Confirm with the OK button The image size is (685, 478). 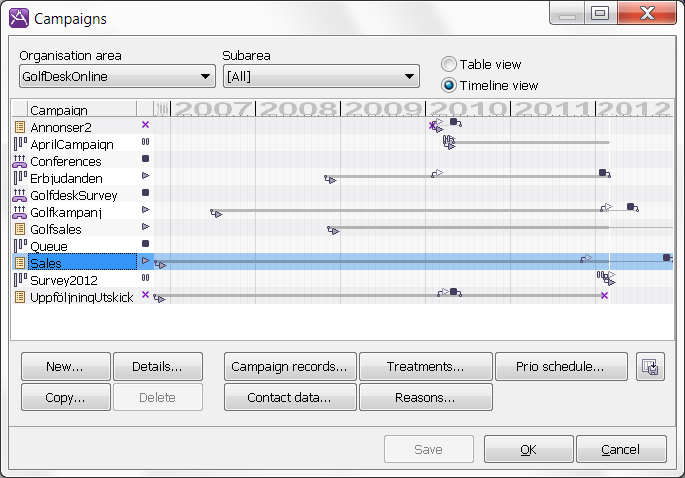click(529, 449)
